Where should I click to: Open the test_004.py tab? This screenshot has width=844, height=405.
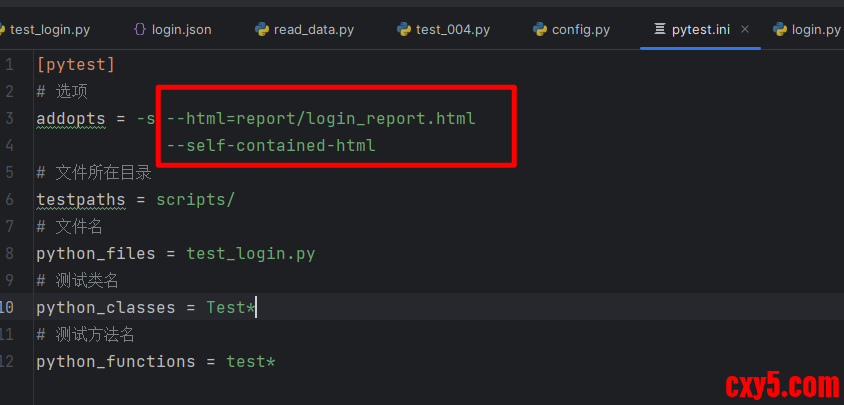coord(453,29)
